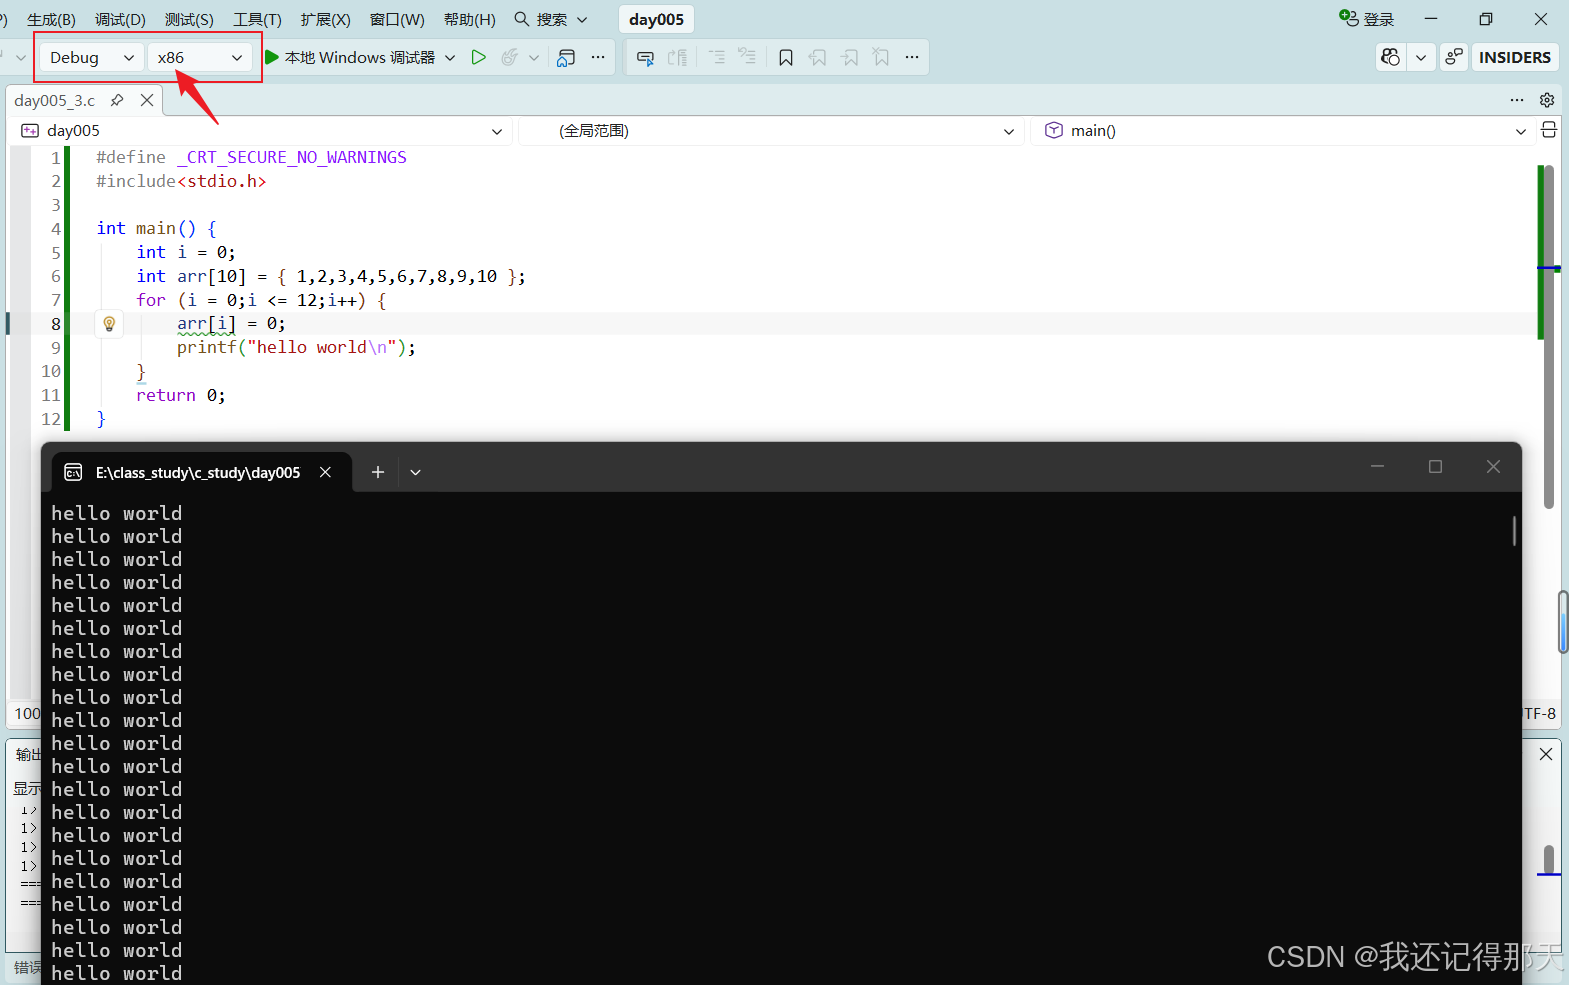Open the 扩展(X) extensions menu
This screenshot has width=1569, height=985.
click(x=325, y=19)
